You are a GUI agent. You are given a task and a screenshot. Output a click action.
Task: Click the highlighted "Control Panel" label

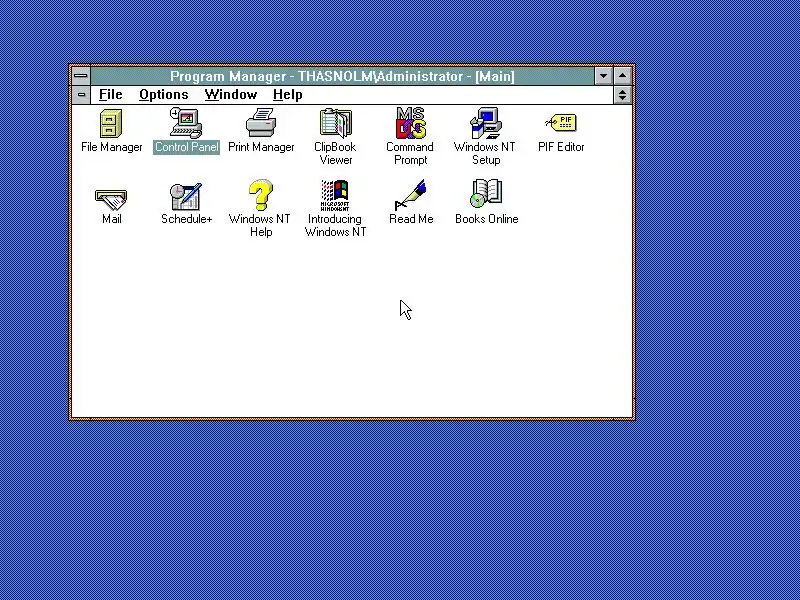tap(186, 147)
